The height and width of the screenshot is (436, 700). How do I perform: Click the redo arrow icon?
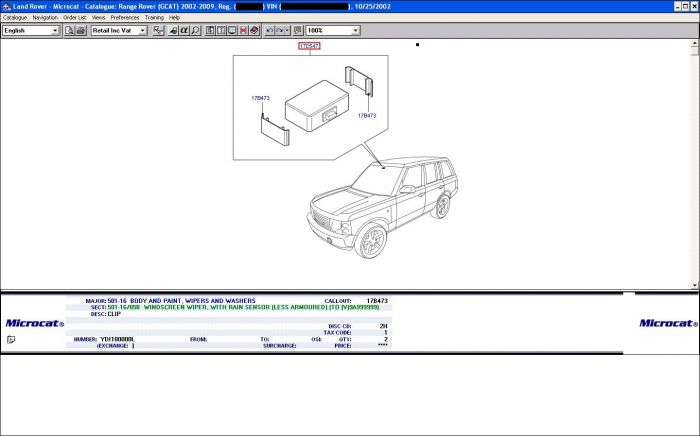tap(279, 30)
